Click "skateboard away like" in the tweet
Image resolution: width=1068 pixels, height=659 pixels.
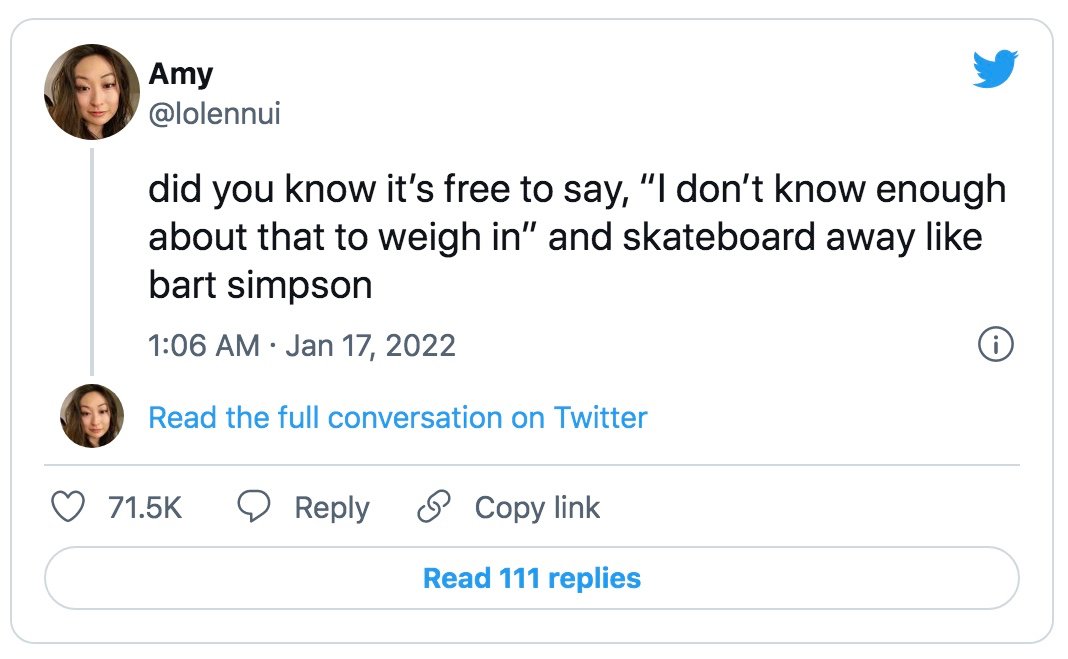802,238
